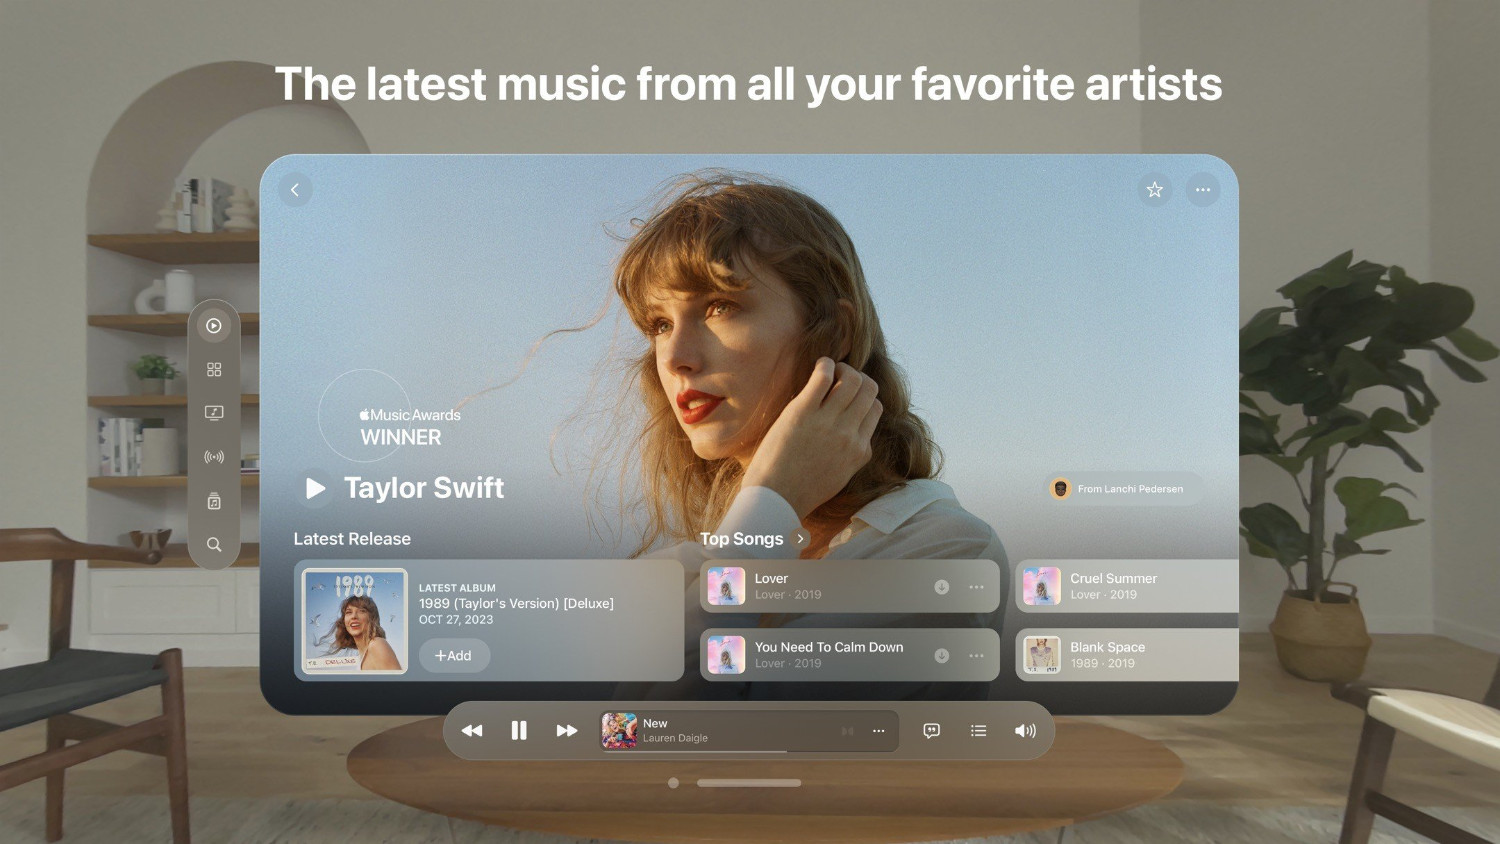Open the Top Songs heading

click(742, 539)
